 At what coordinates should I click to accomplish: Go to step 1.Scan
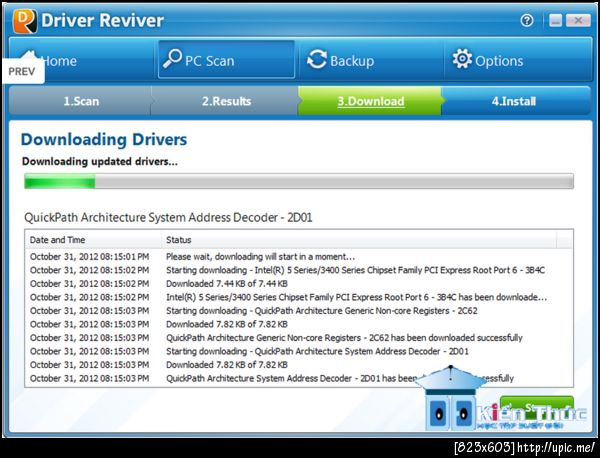tap(81, 101)
